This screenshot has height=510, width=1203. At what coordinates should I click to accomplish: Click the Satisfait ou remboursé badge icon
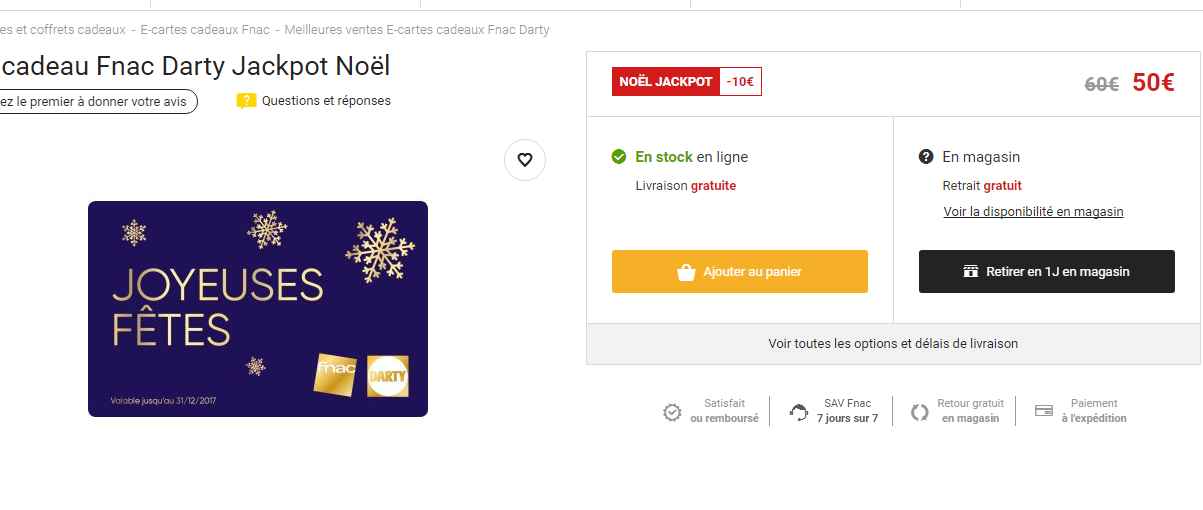click(x=672, y=412)
